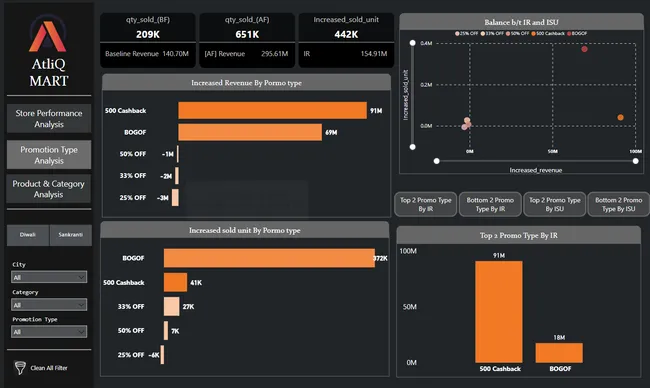
Task: Open the Promotion Type dropdown
Action: click(x=49, y=332)
